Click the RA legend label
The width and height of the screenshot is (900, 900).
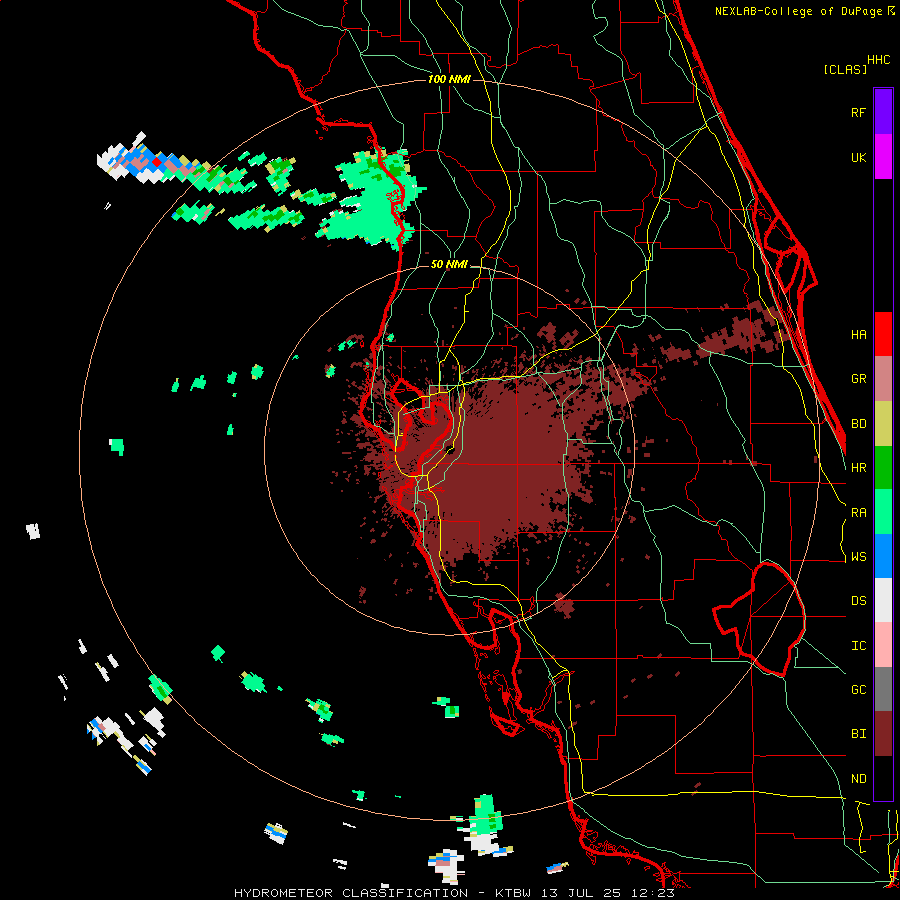coord(859,513)
